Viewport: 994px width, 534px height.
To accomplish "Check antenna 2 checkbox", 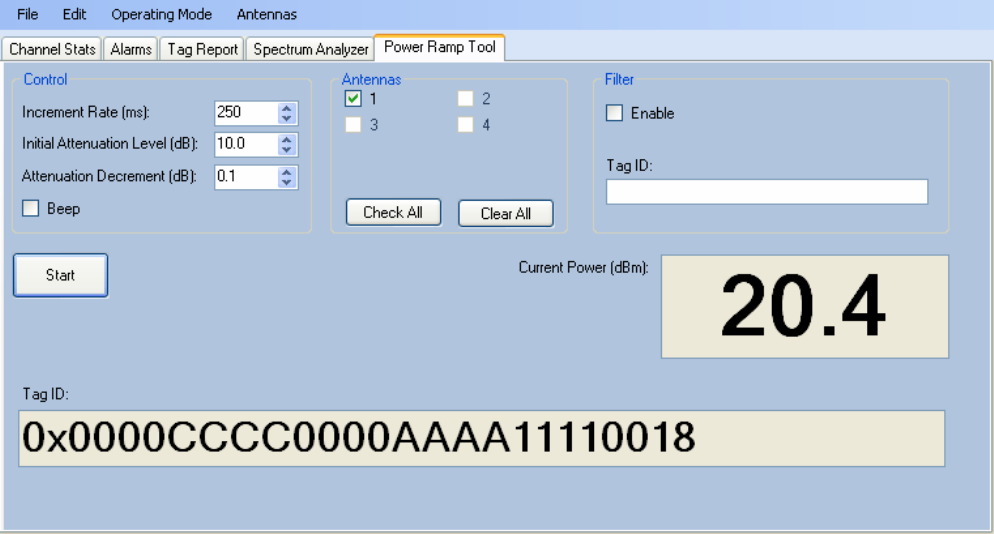I will point(465,98).
